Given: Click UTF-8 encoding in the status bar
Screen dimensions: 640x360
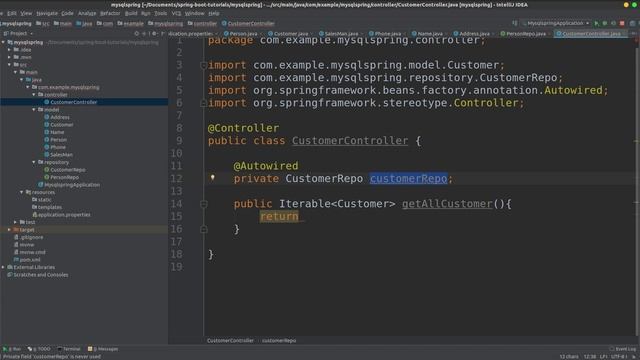Looking at the screenshot, I should (x=618, y=357).
